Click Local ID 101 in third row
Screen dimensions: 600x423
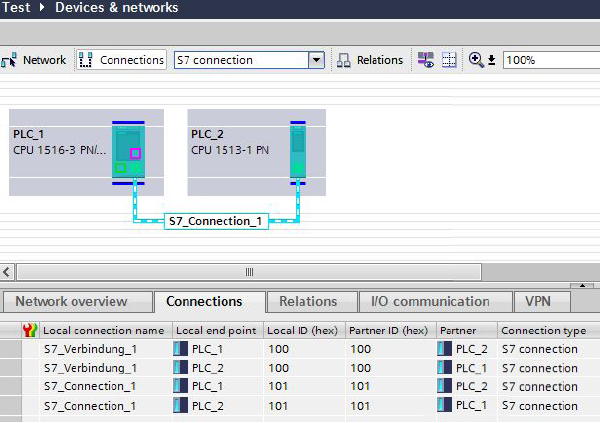(x=278, y=386)
